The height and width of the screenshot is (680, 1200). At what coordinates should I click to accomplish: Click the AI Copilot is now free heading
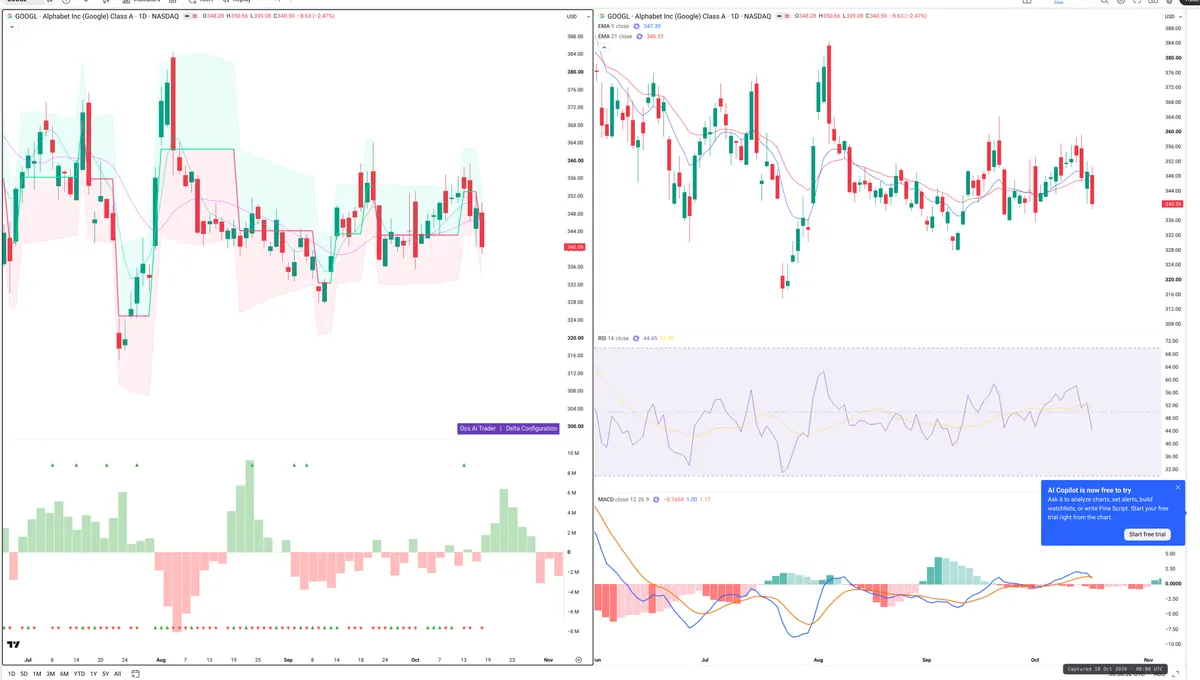pyautogui.click(x=1090, y=490)
